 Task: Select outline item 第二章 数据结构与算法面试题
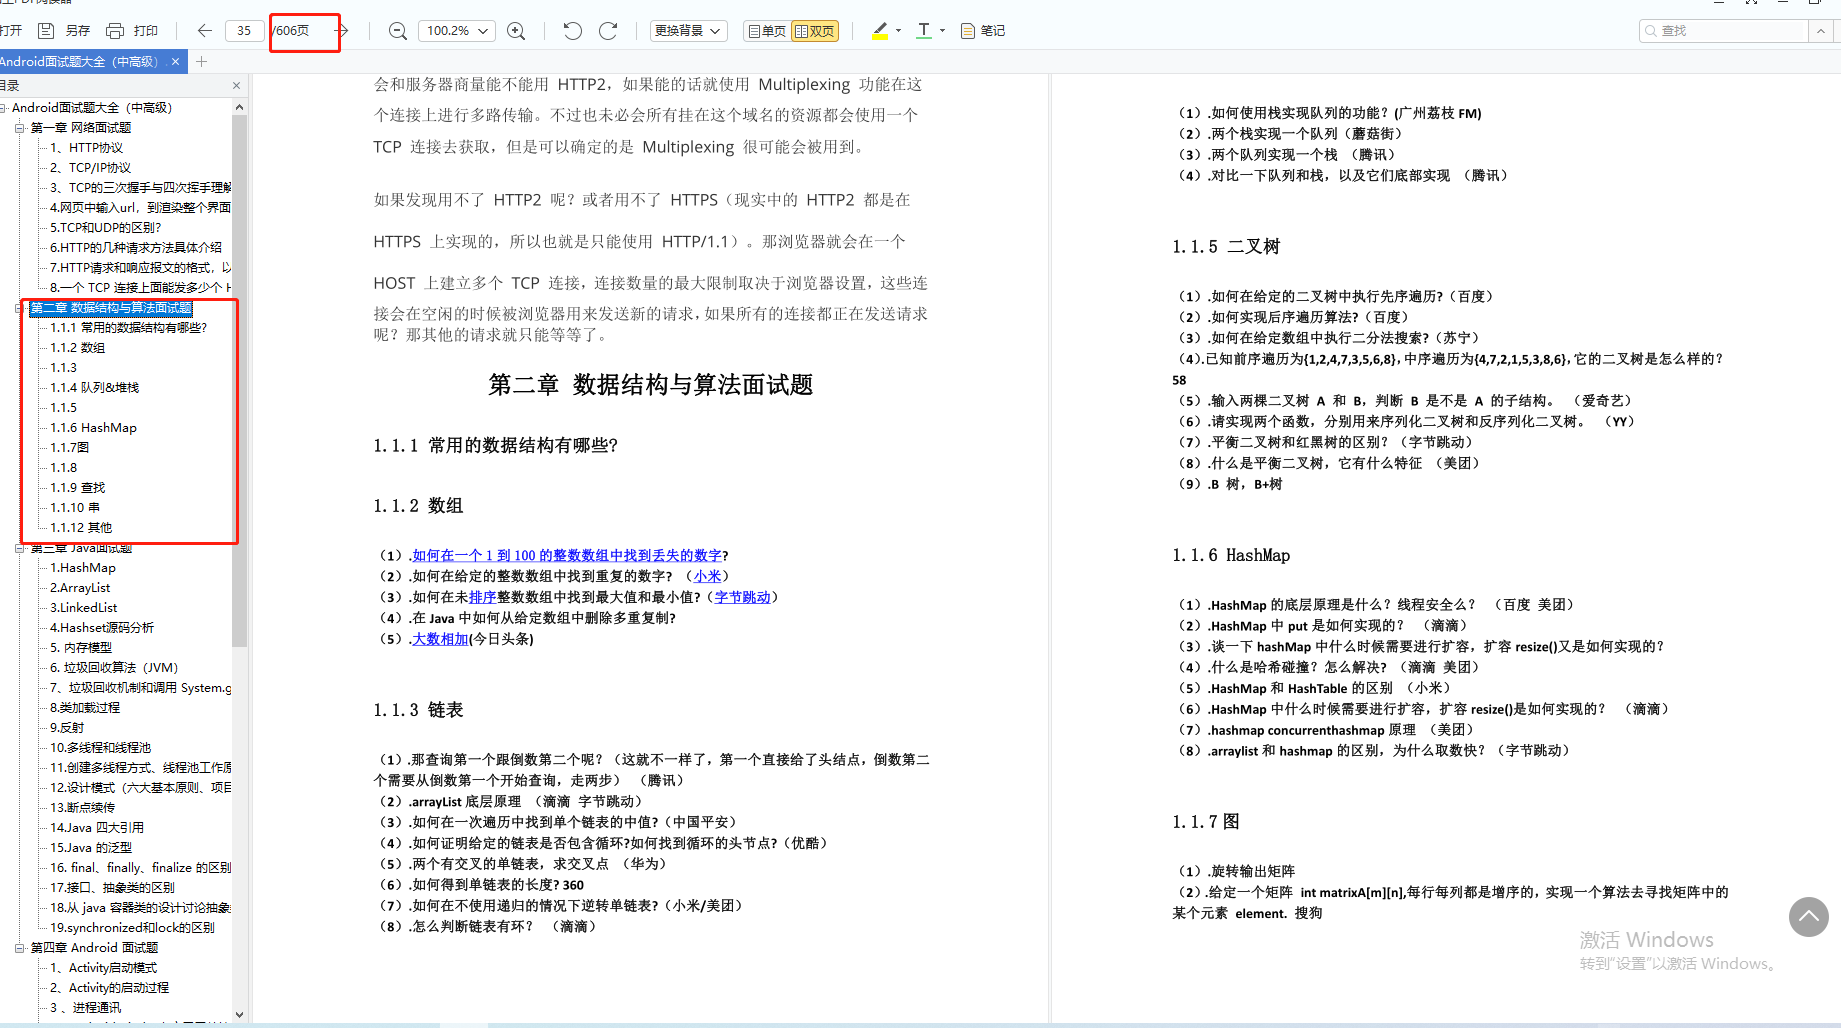[x=111, y=308]
